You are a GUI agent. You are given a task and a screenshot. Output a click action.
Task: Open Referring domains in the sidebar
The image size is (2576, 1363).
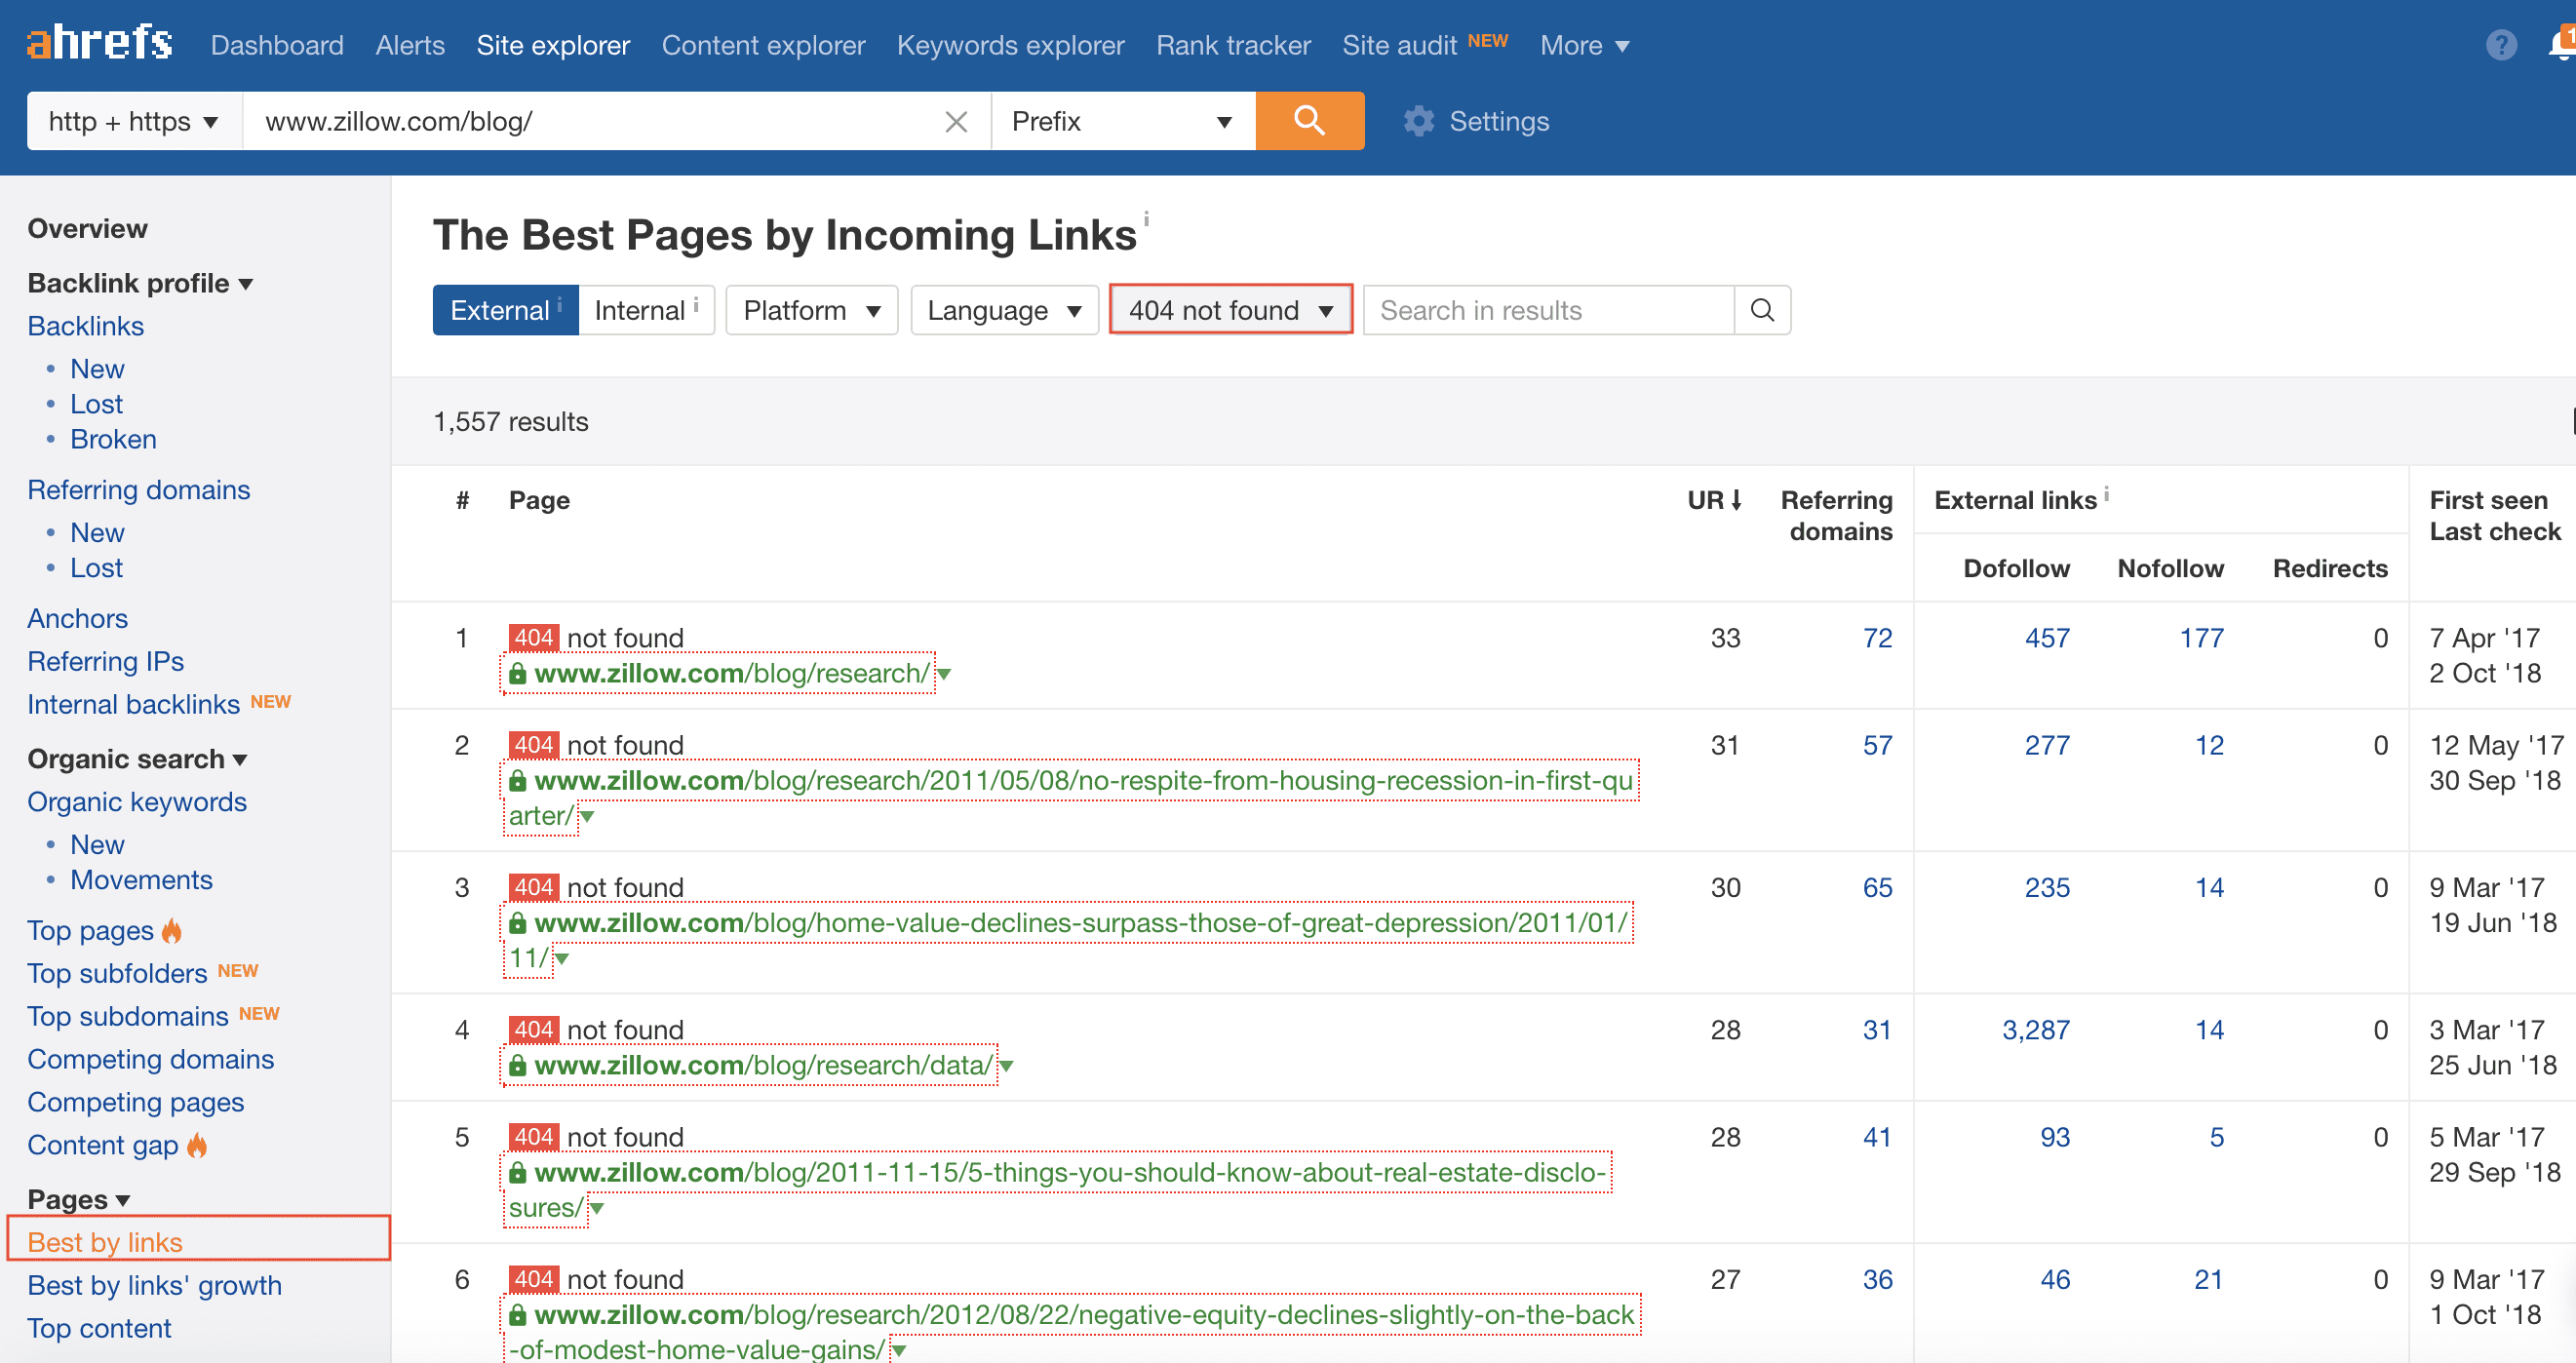[138, 490]
